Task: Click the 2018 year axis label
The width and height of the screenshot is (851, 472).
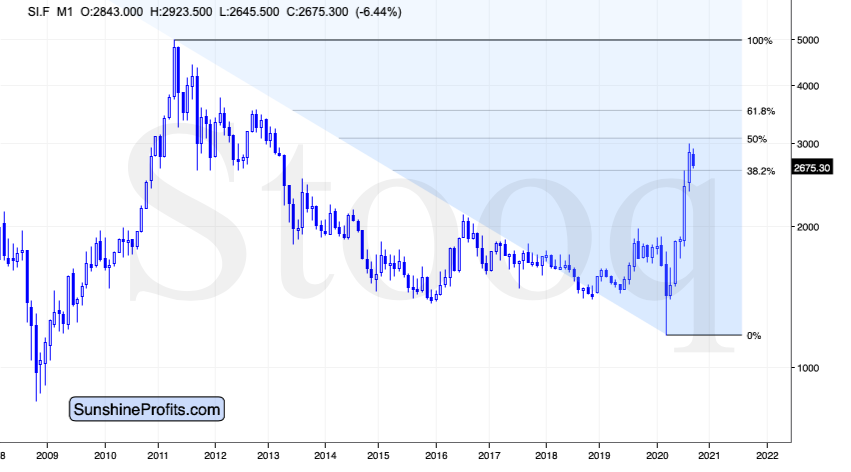Action: [545, 456]
